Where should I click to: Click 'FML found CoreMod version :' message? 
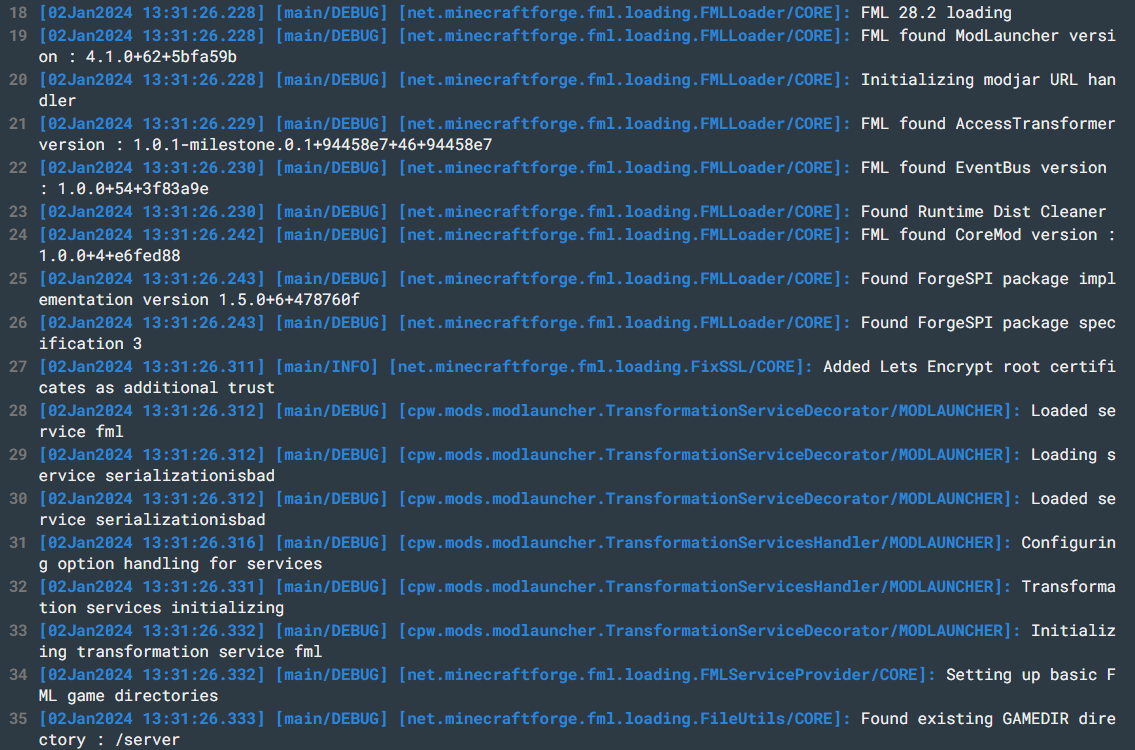tap(988, 235)
